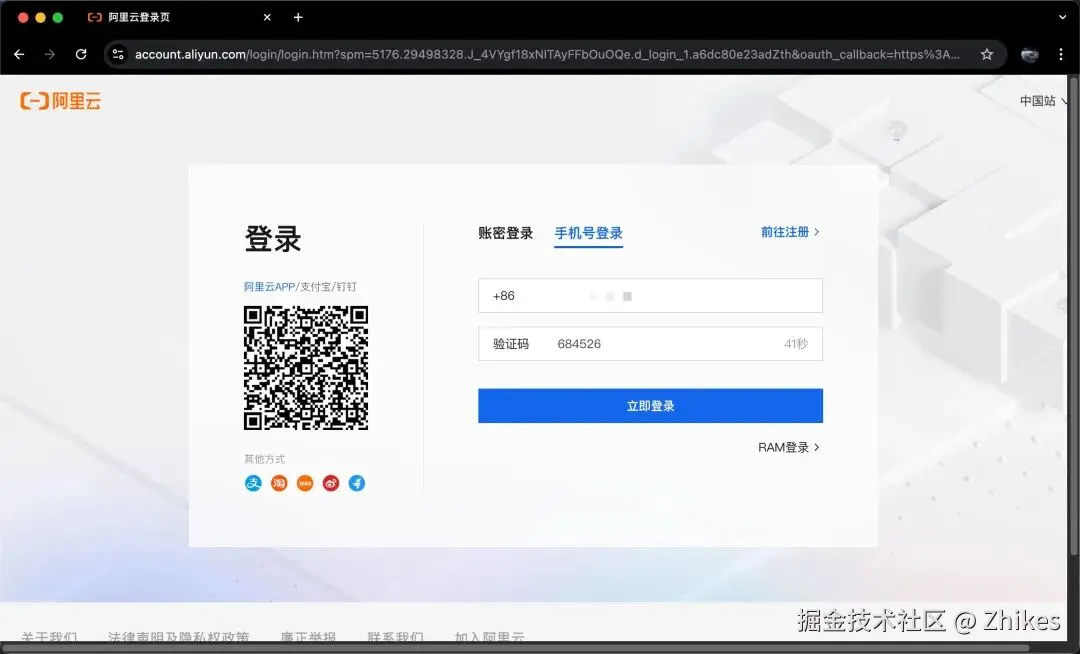Viewport: 1080px width, 654px height.
Task: Open the 联系我们 footer link
Action: pos(395,637)
